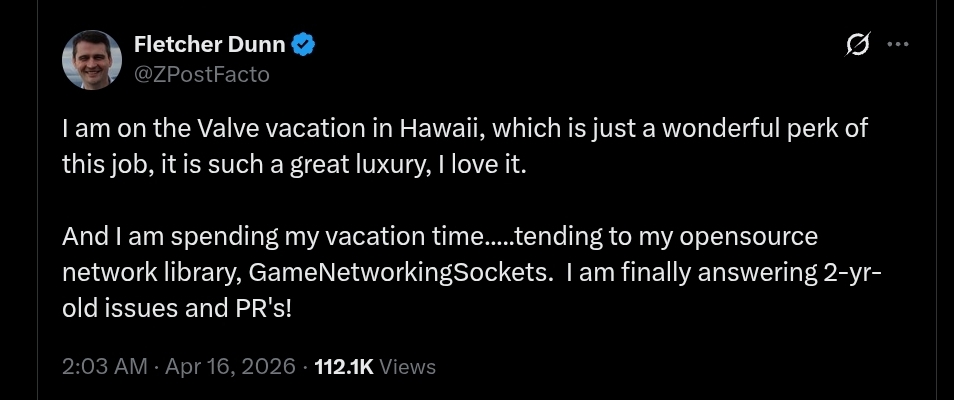954x400 pixels.
Task: Open the three-dot more options menu
Action: (x=898, y=44)
